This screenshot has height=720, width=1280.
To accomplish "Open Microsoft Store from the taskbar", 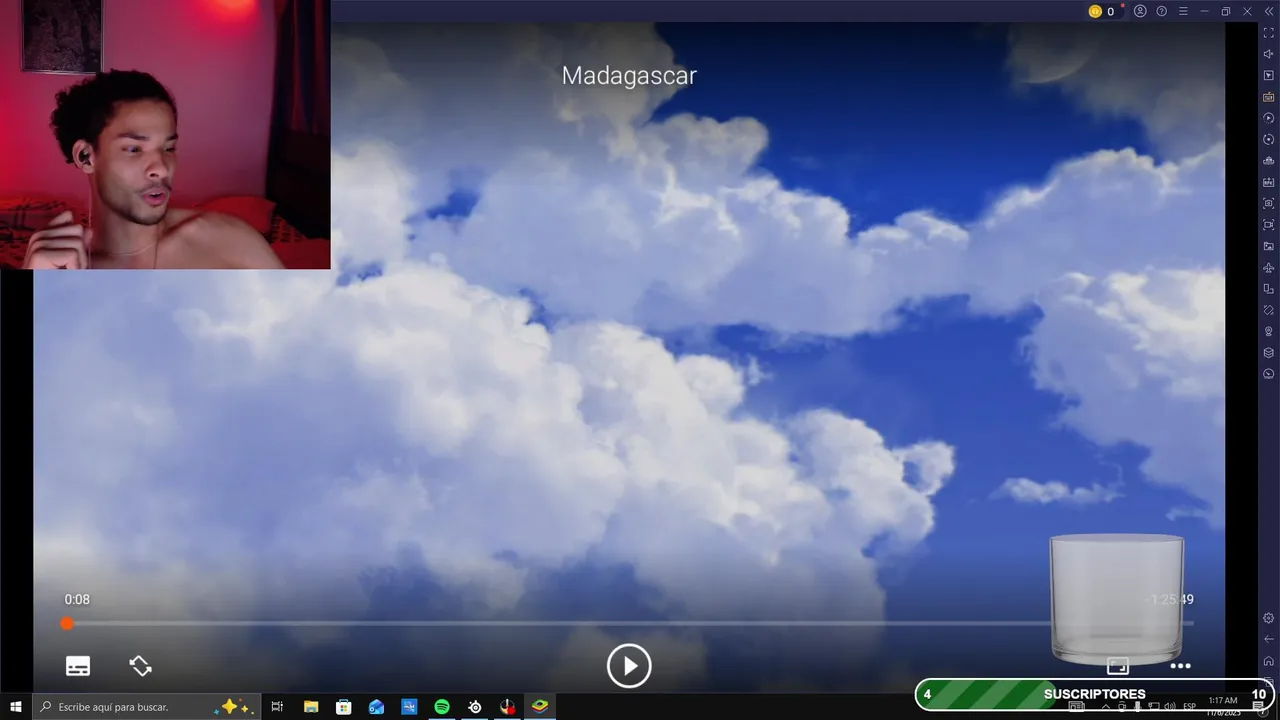I will 343,707.
